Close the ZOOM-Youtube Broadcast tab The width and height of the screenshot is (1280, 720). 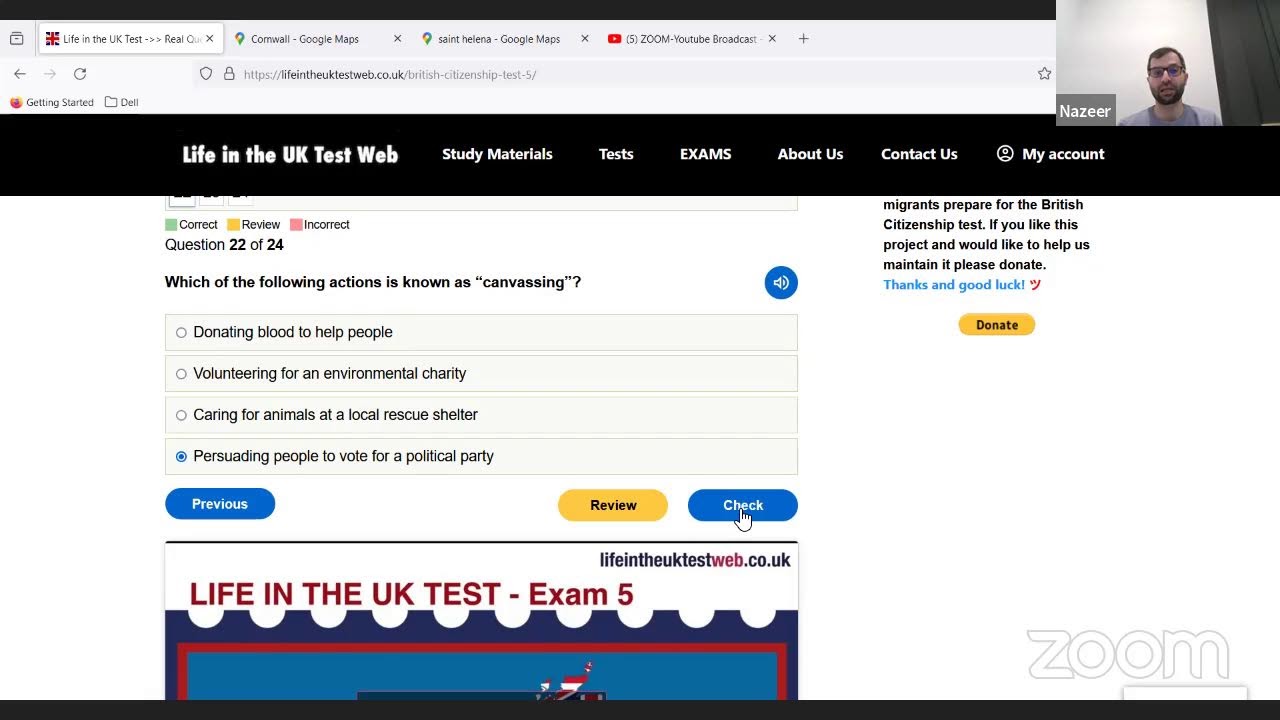pyautogui.click(x=772, y=39)
